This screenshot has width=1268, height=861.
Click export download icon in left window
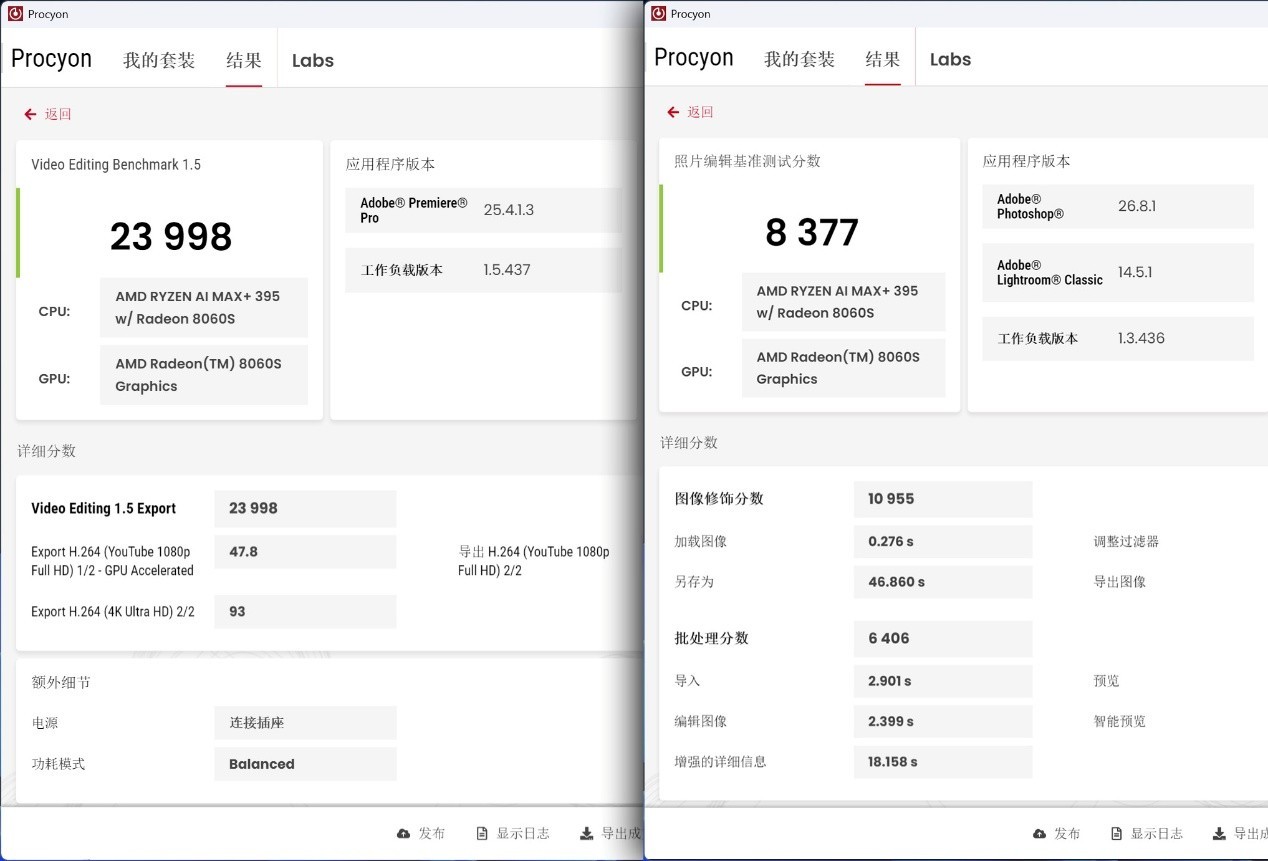(587, 833)
